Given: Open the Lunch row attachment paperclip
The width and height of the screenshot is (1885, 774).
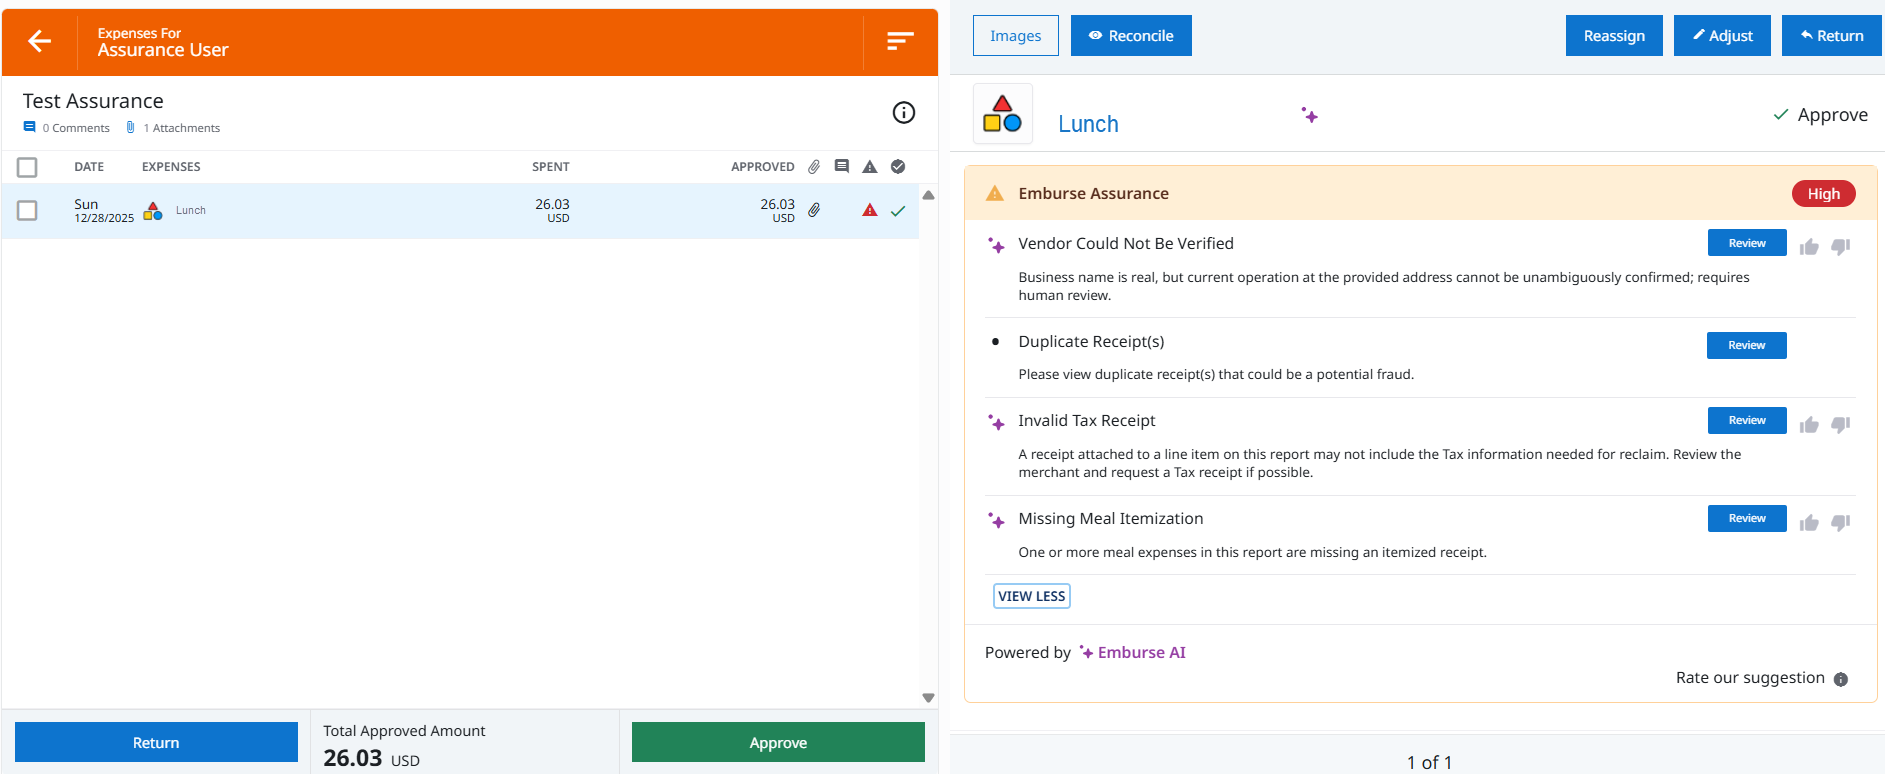Looking at the screenshot, I should pyautogui.click(x=814, y=210).
